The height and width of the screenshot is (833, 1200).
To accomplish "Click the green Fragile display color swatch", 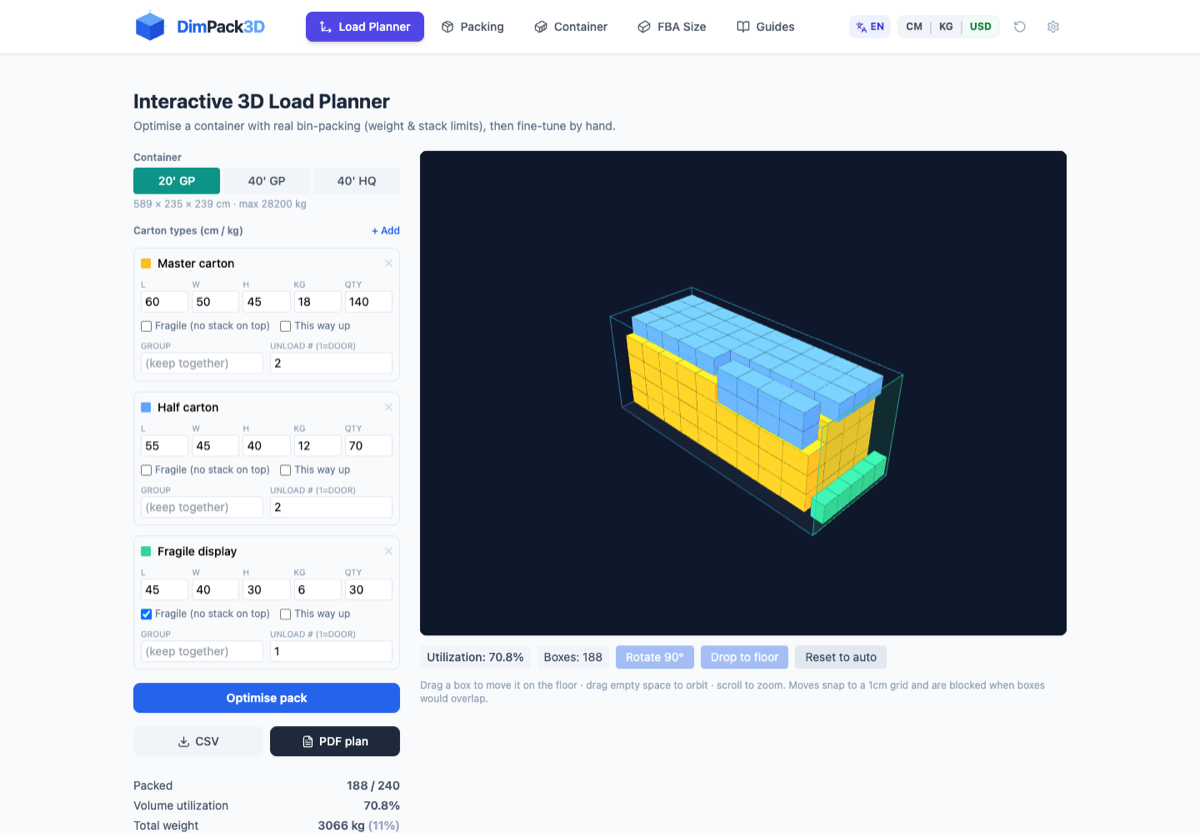I will [146, 552].
